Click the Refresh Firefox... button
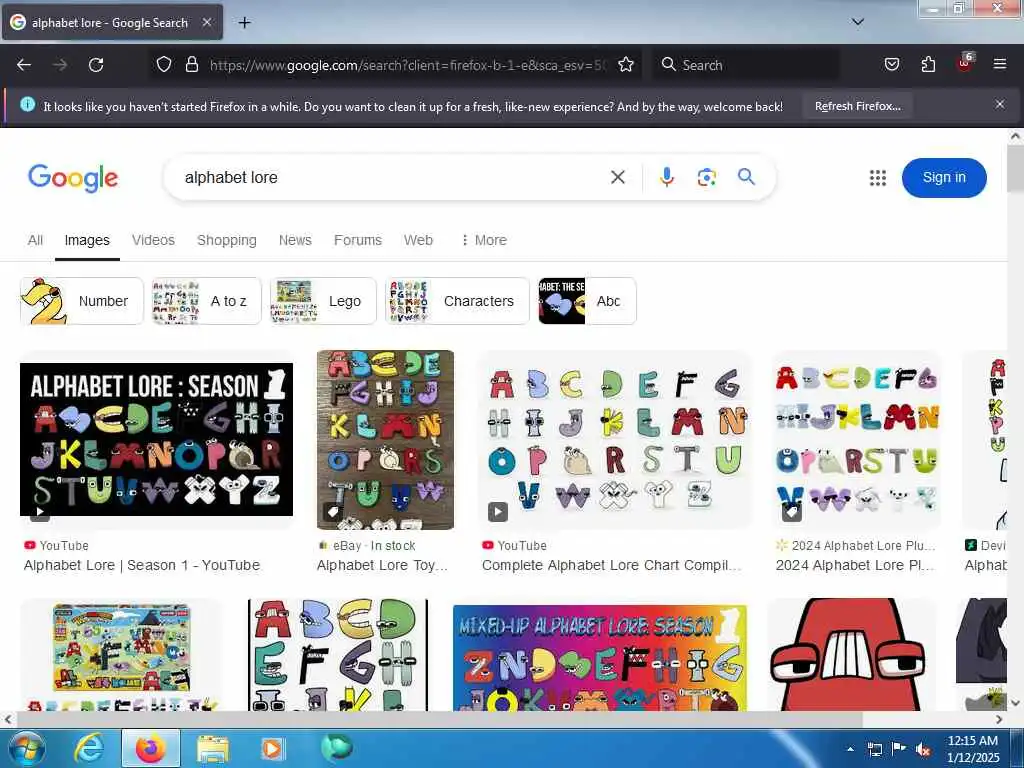Image resolution: width=1024 pixels, height=768 pixels. coord(857,106)
